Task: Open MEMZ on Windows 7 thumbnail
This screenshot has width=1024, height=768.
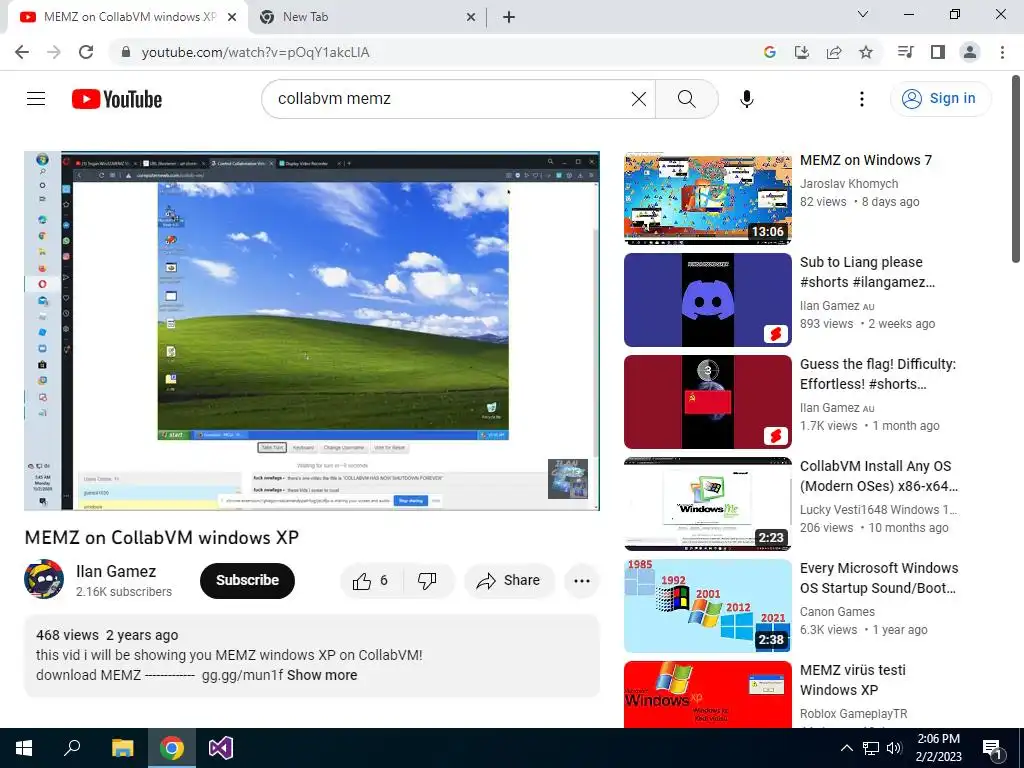Action: pyautogui.click(x=707, y=198)
